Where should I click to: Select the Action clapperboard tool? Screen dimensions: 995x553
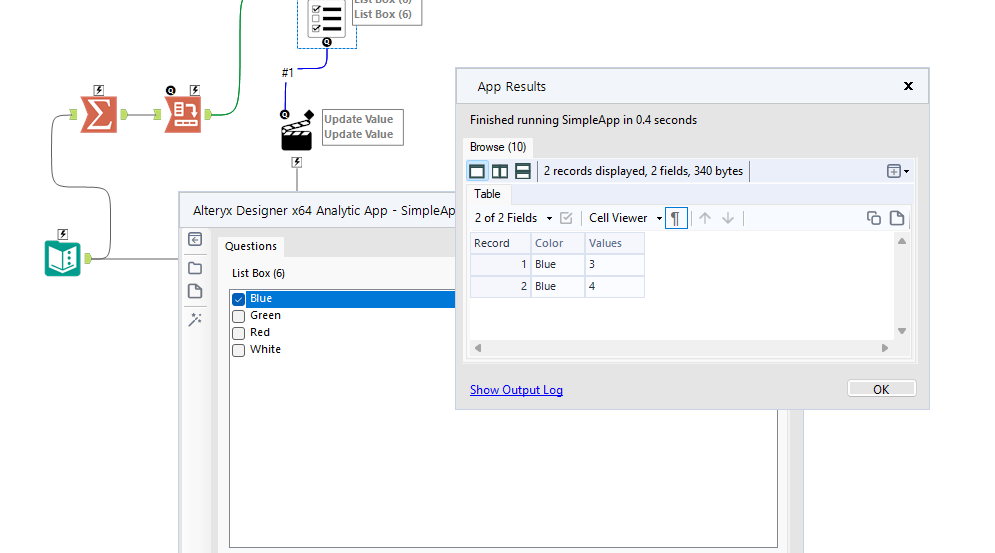[x=296, y=133]
